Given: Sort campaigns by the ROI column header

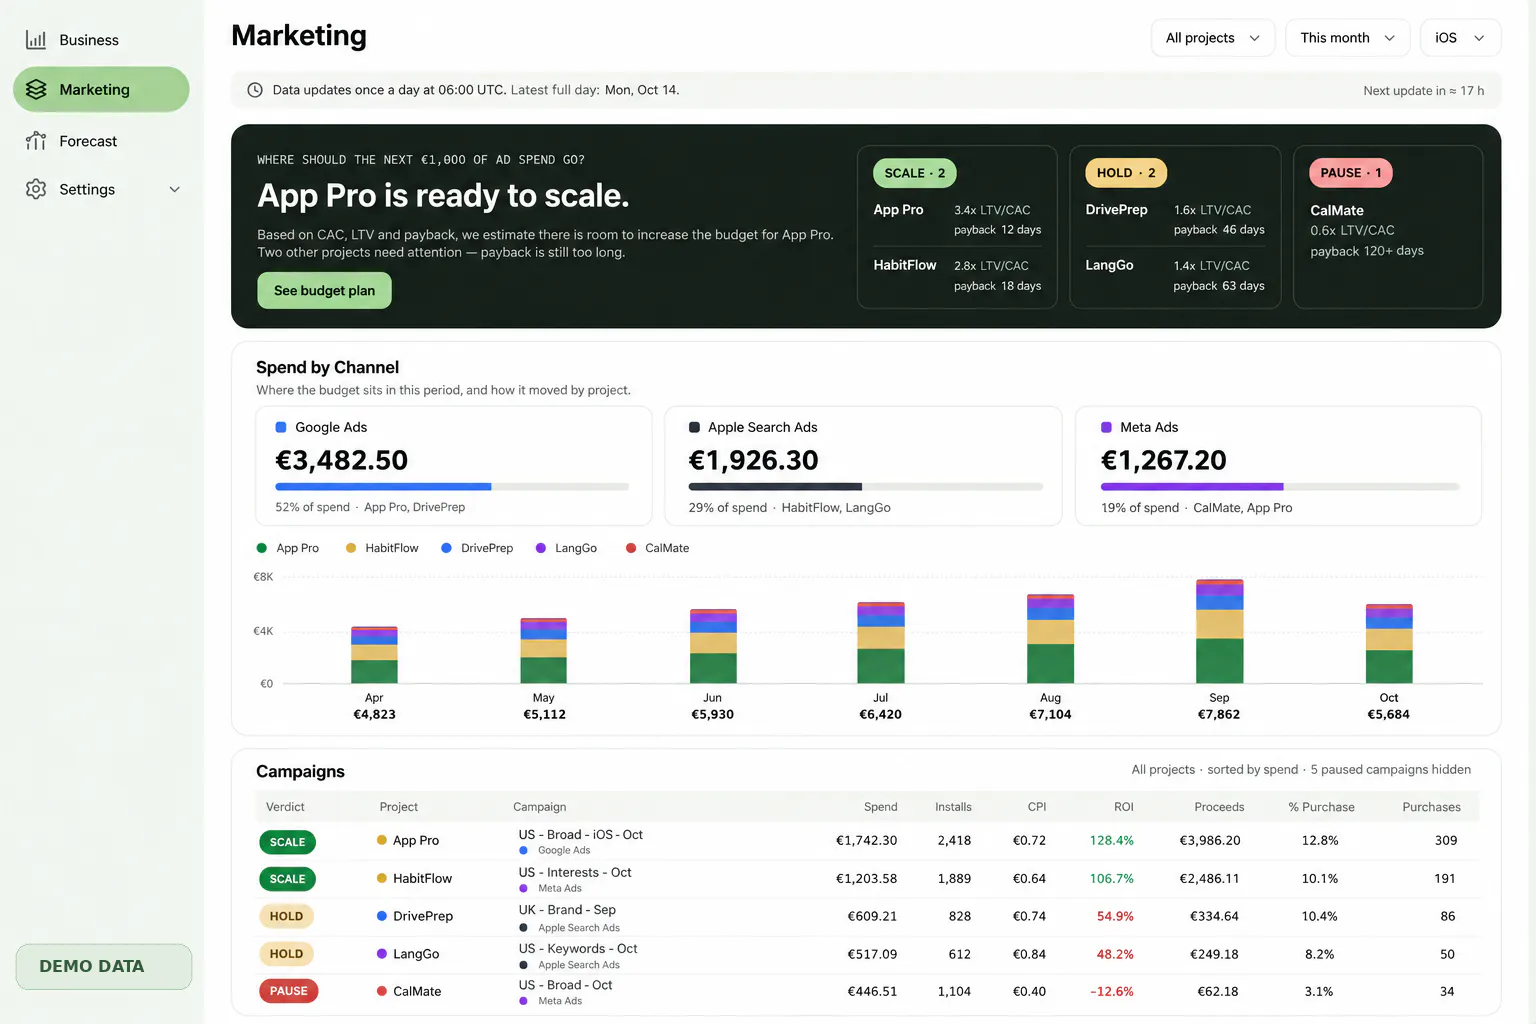Looking at the screenshot, I should coord(1124,807).
